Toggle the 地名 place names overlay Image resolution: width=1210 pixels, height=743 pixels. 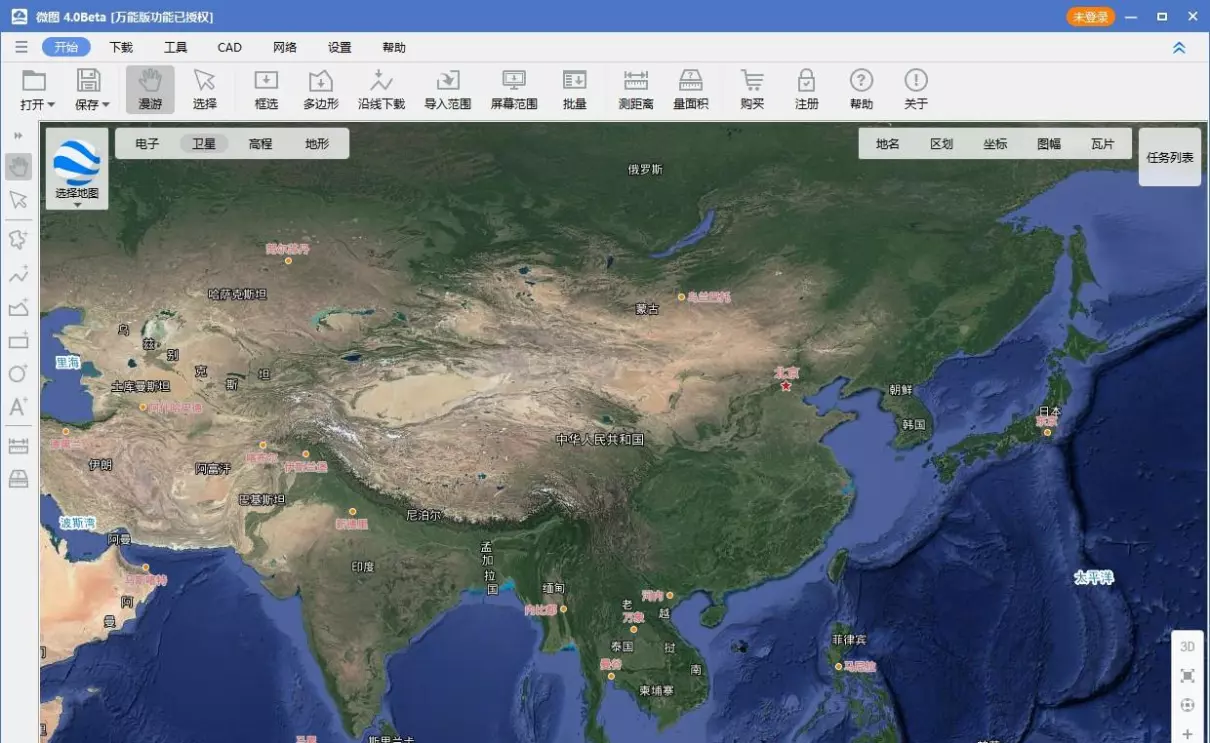(x=887, y=143)
